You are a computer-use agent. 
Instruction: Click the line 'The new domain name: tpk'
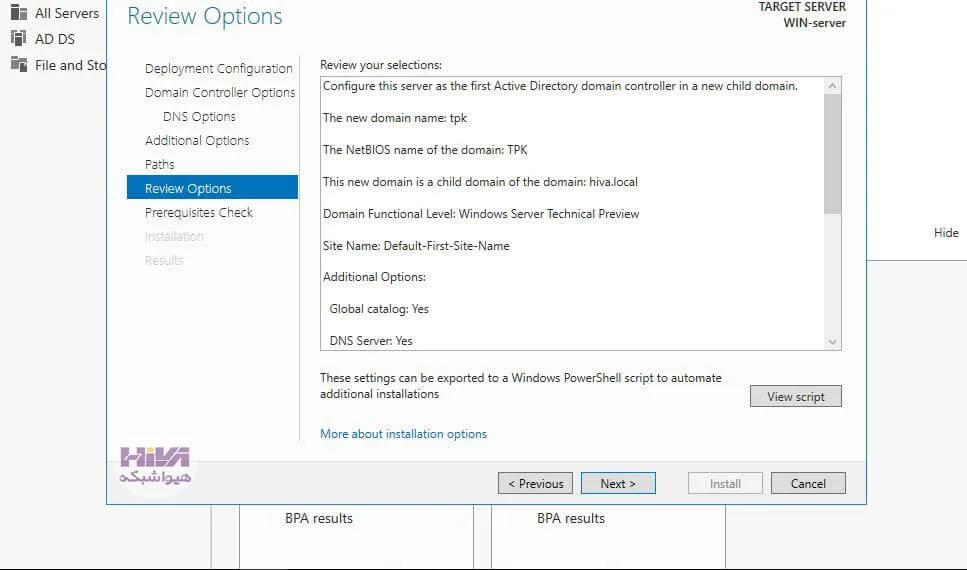point(395,118)
